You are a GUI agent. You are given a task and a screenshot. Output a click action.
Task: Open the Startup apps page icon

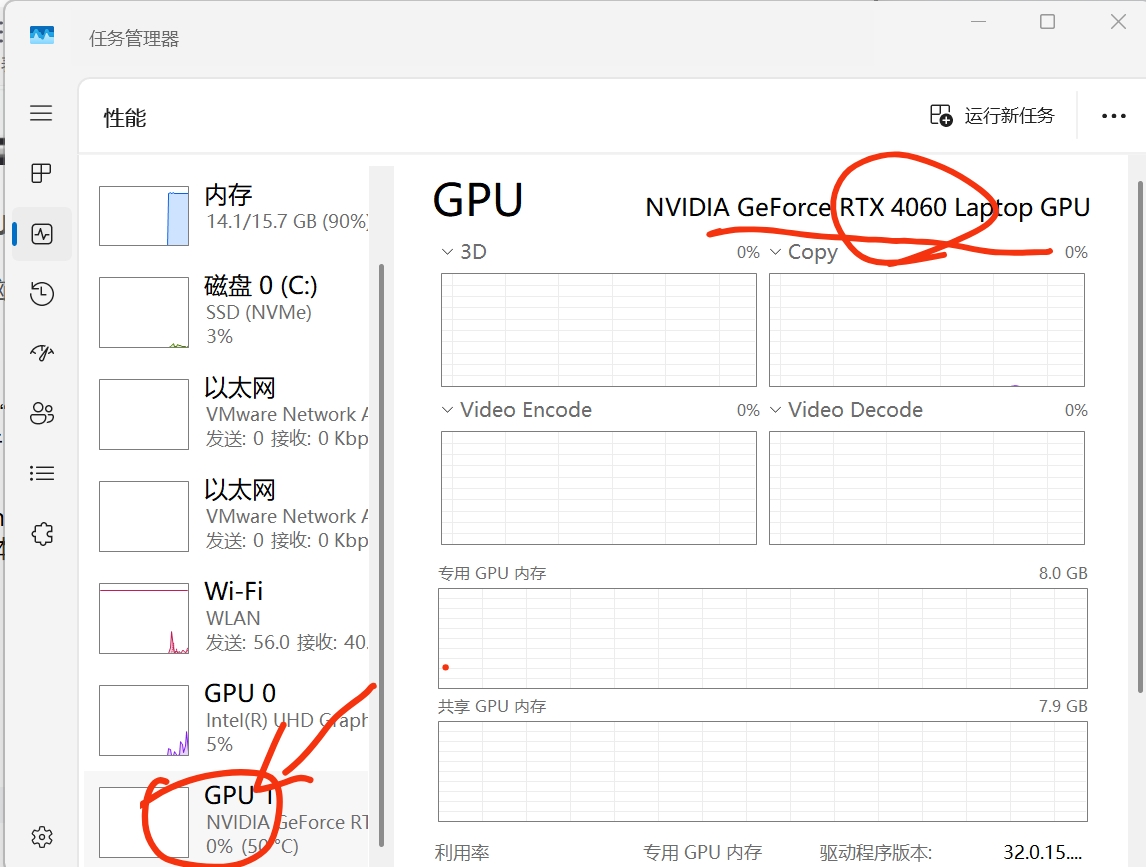(x=42, y=353)
